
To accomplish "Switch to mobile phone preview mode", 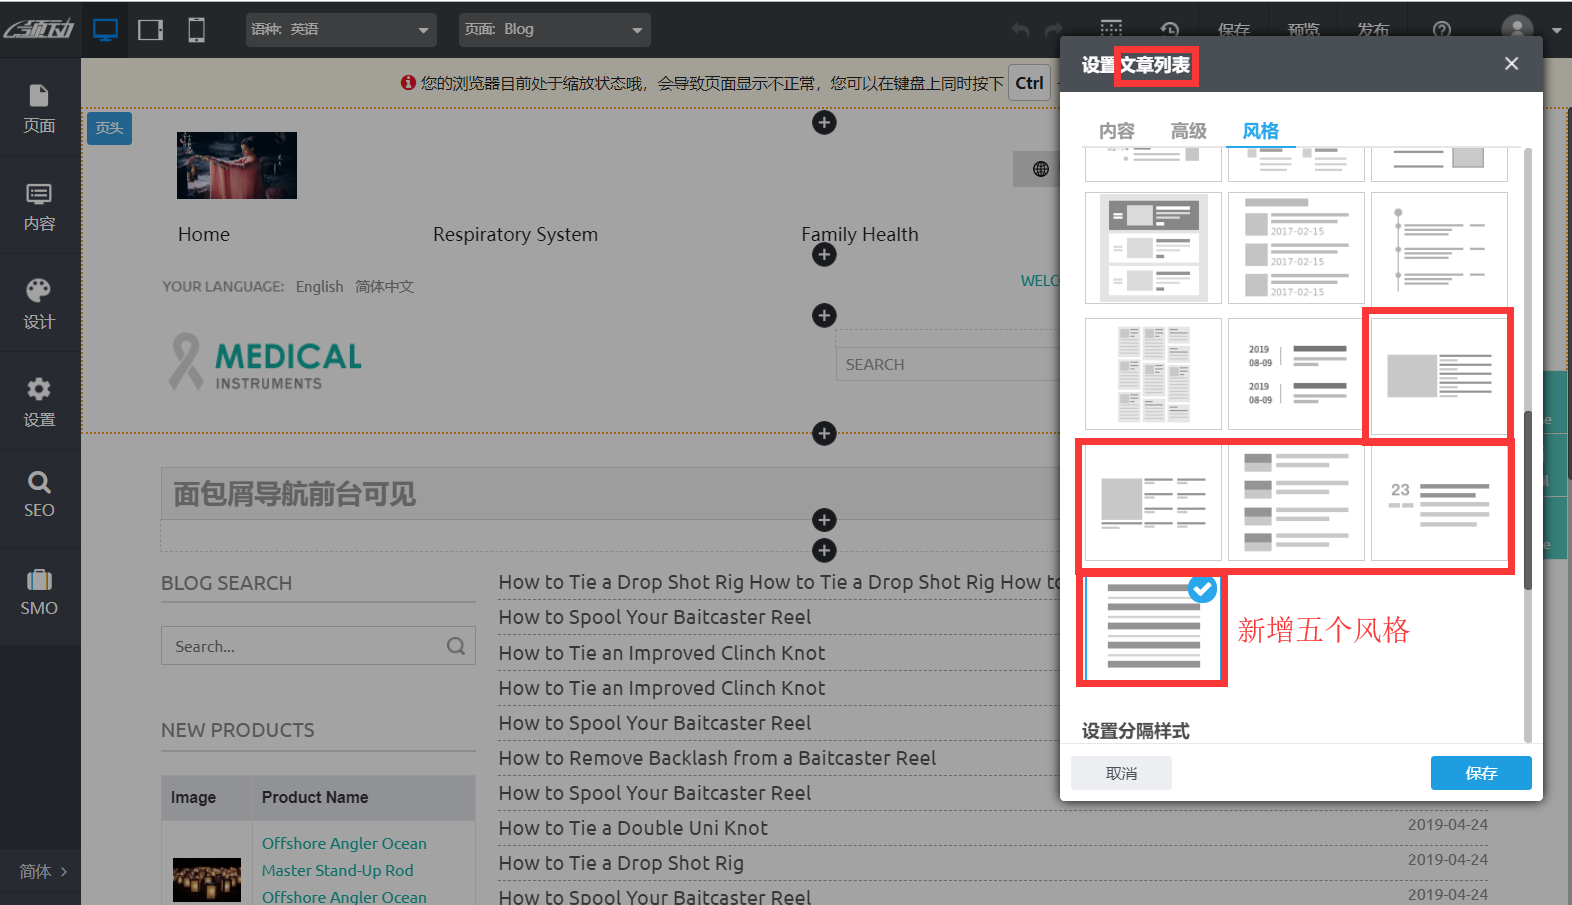I will click(197, 30).
